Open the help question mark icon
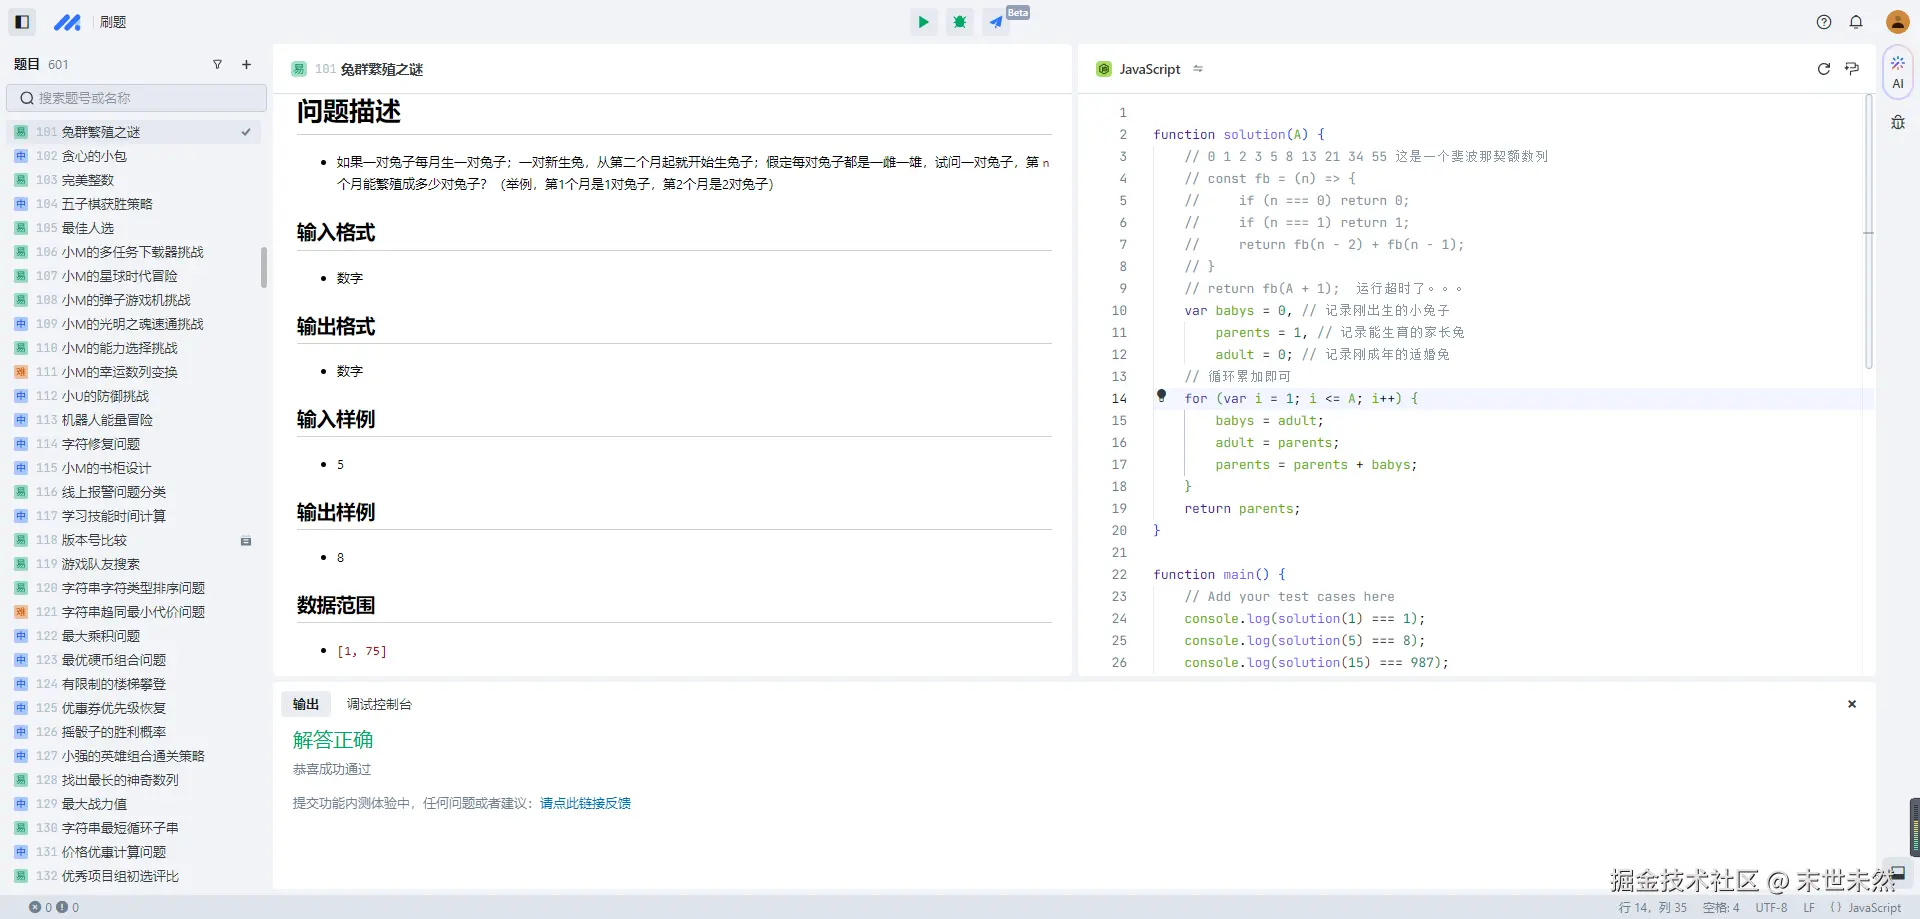The height and width of the screenshot is (919, 1920). pos(1824,22)
